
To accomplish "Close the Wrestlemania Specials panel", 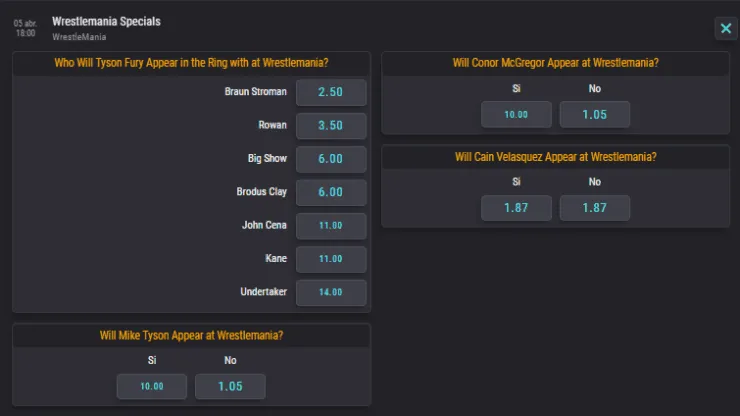I will pyautogui.click(x=725, y=29).
